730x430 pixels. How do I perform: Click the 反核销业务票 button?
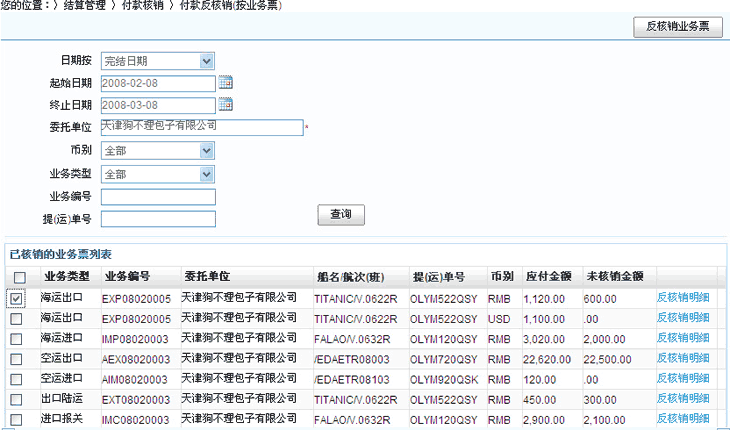[677, 27]
